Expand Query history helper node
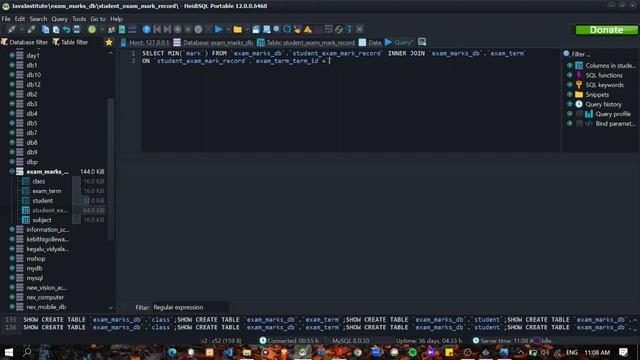 click(x=569, y=104)
